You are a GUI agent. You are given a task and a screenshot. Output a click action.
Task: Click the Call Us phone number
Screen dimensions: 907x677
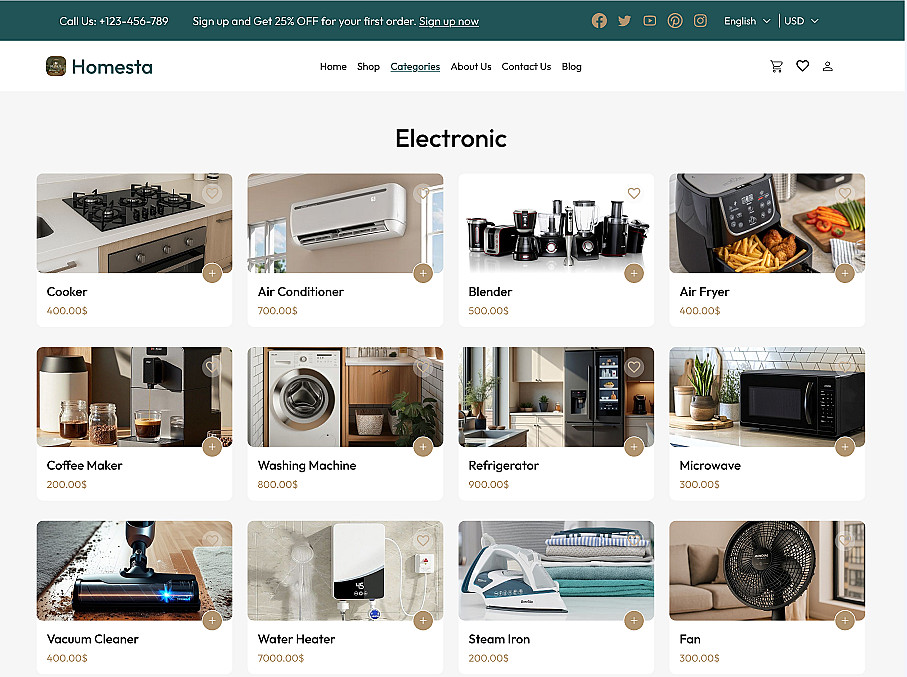(114, 21)
